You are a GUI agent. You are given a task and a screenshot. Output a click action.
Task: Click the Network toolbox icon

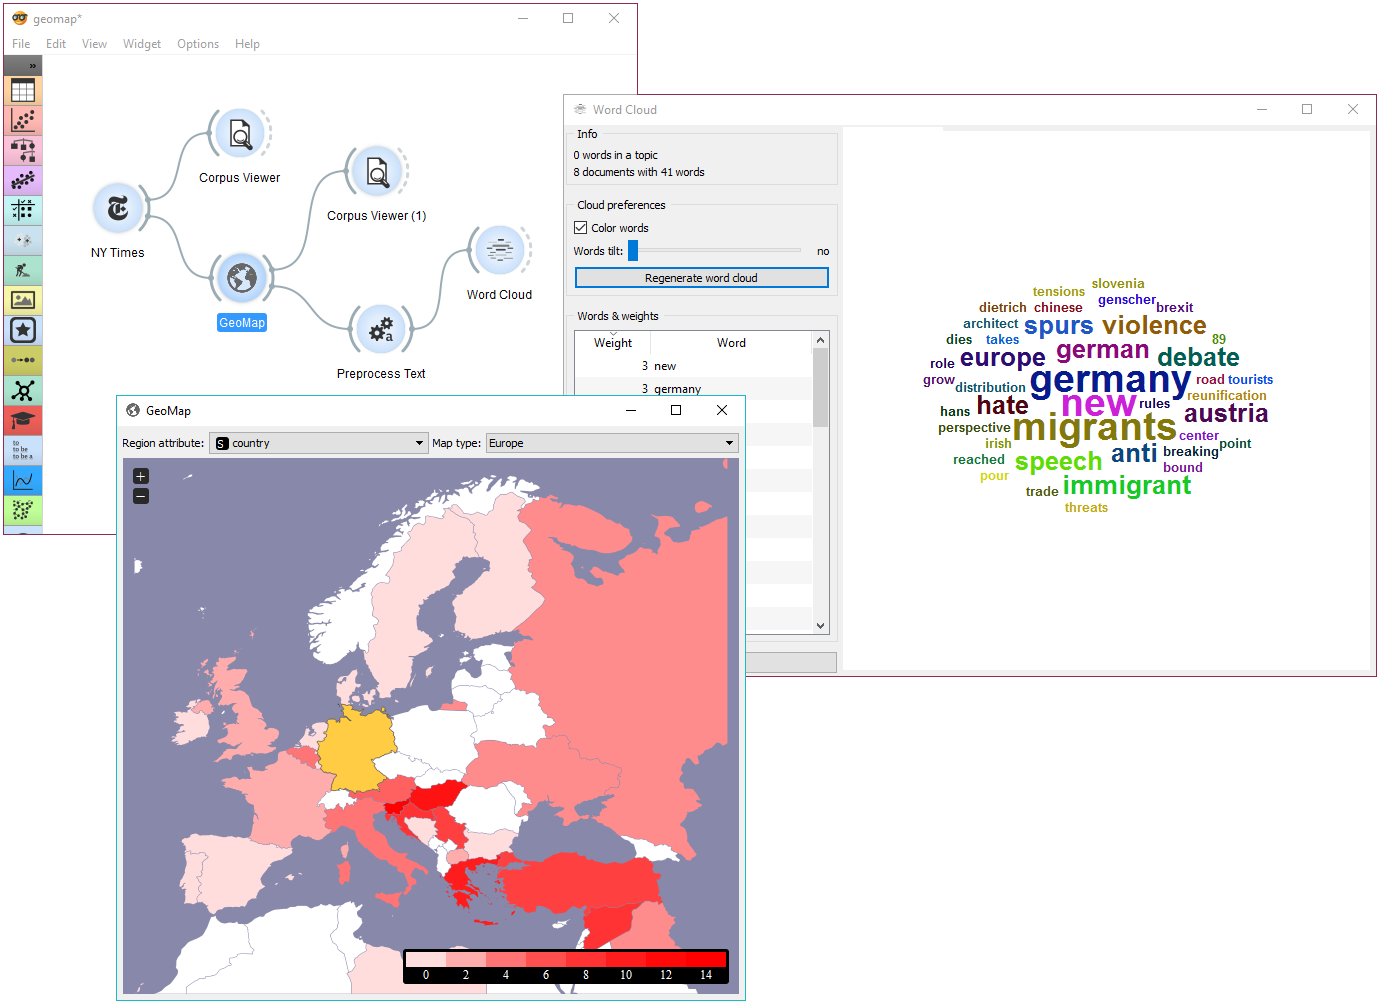[22, 390]
